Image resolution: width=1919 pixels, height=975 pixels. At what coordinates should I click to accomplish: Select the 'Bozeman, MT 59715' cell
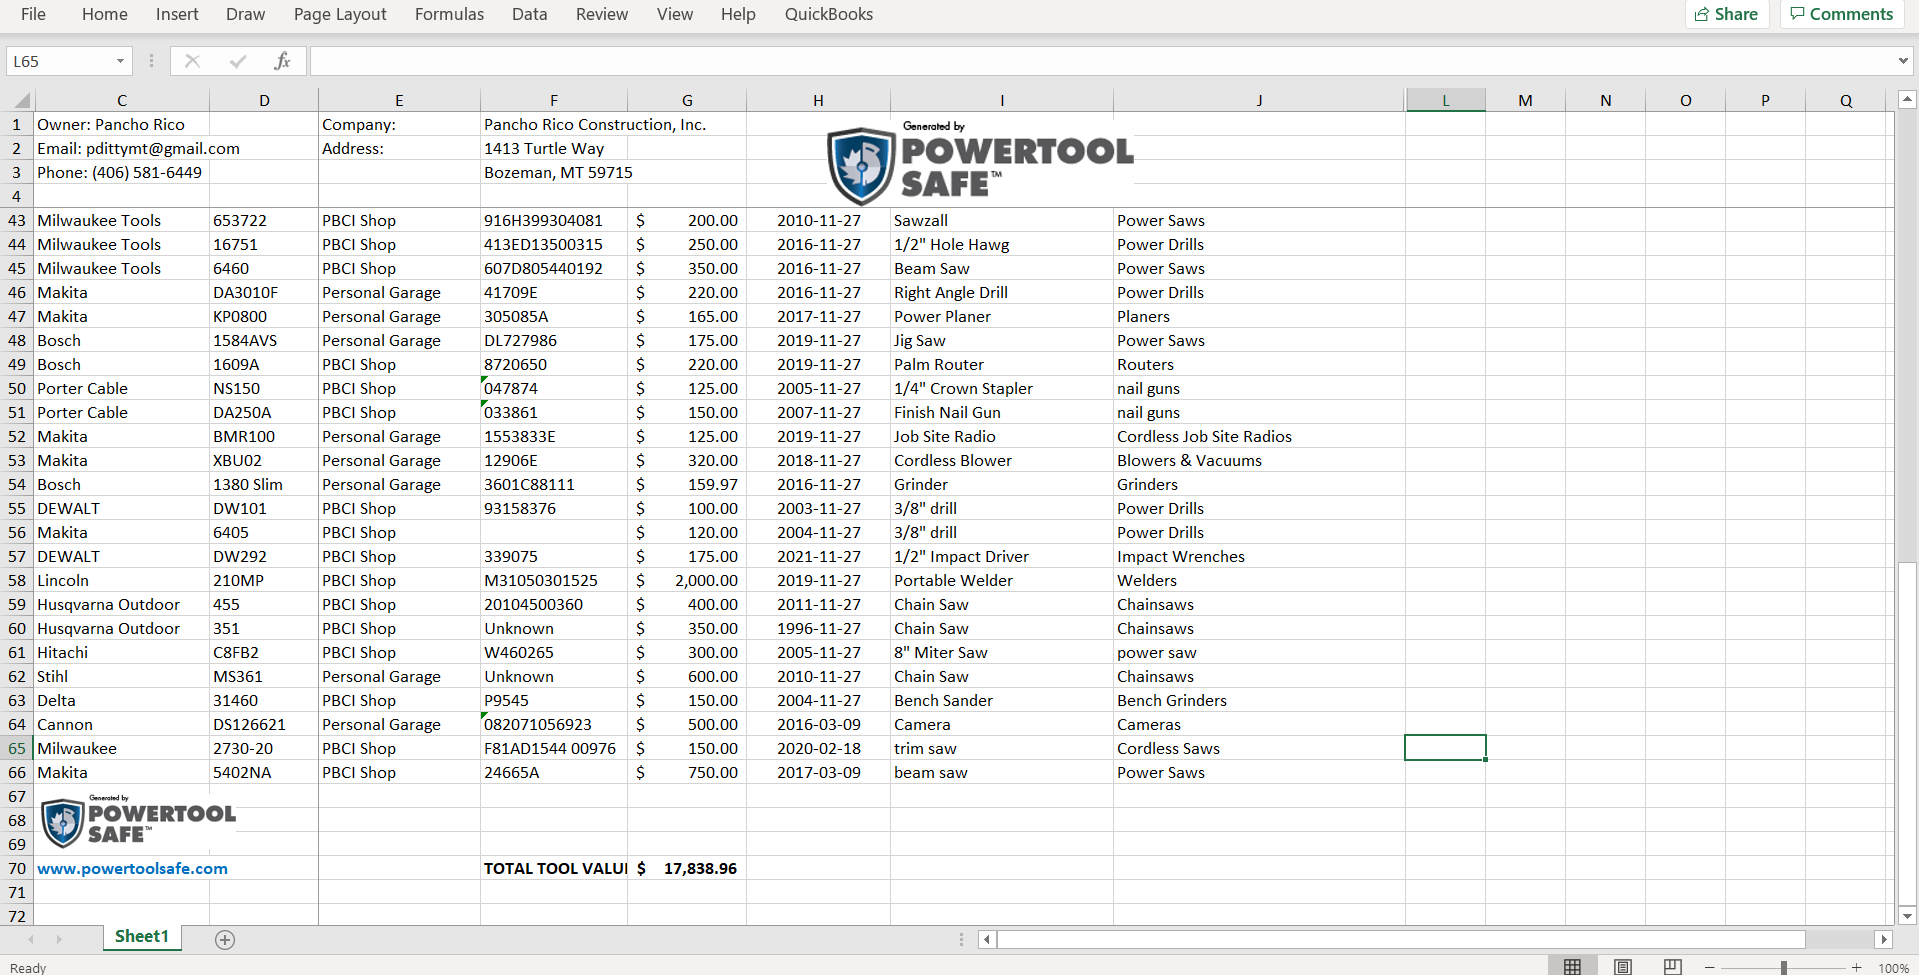pos(554,172)
